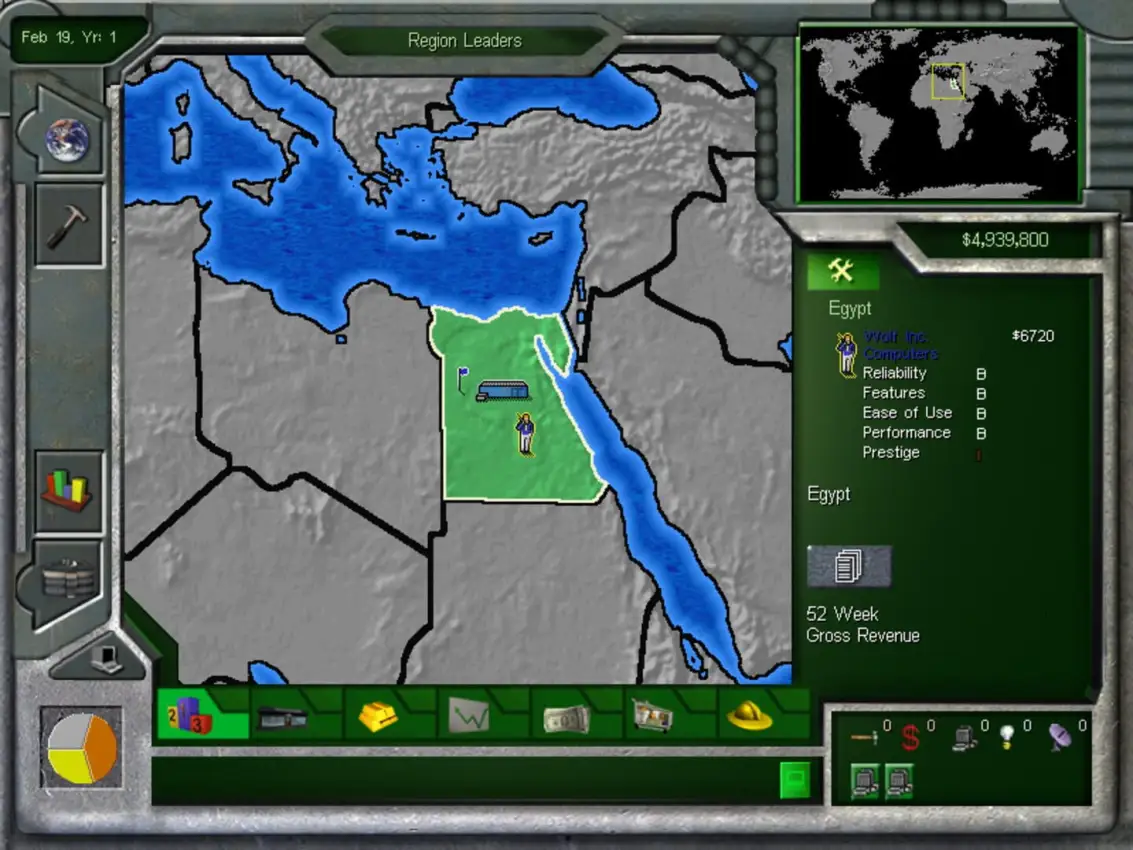This screenshot has height=850, width=1133.
Task: Click the stacked disks icon in left sidebar
Action: pos(68,581)
